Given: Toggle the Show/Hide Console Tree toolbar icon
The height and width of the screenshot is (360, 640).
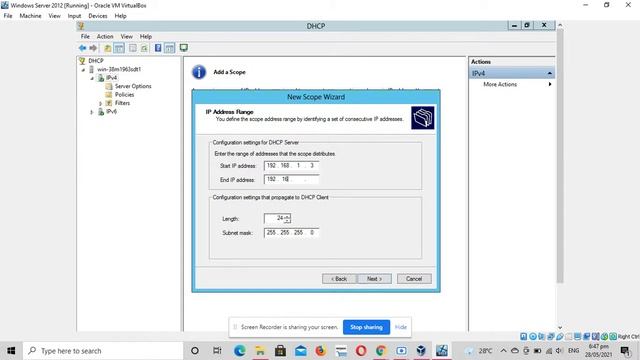Looking at the screenshot, I should [119, 48].
